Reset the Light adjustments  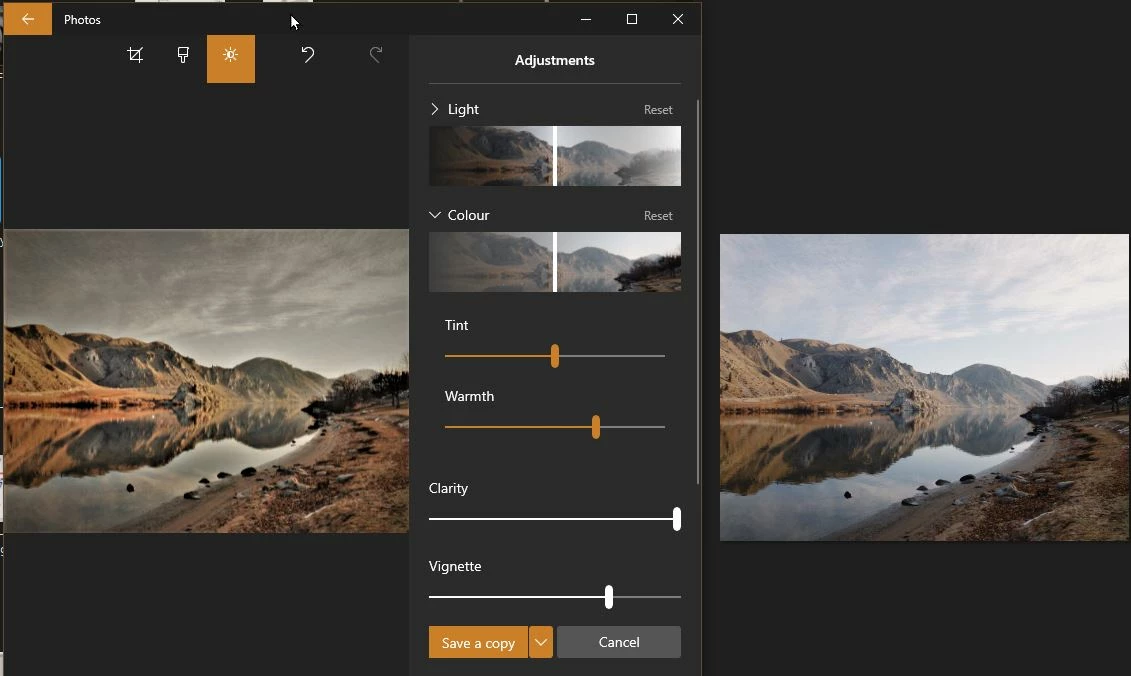[658, 110]
